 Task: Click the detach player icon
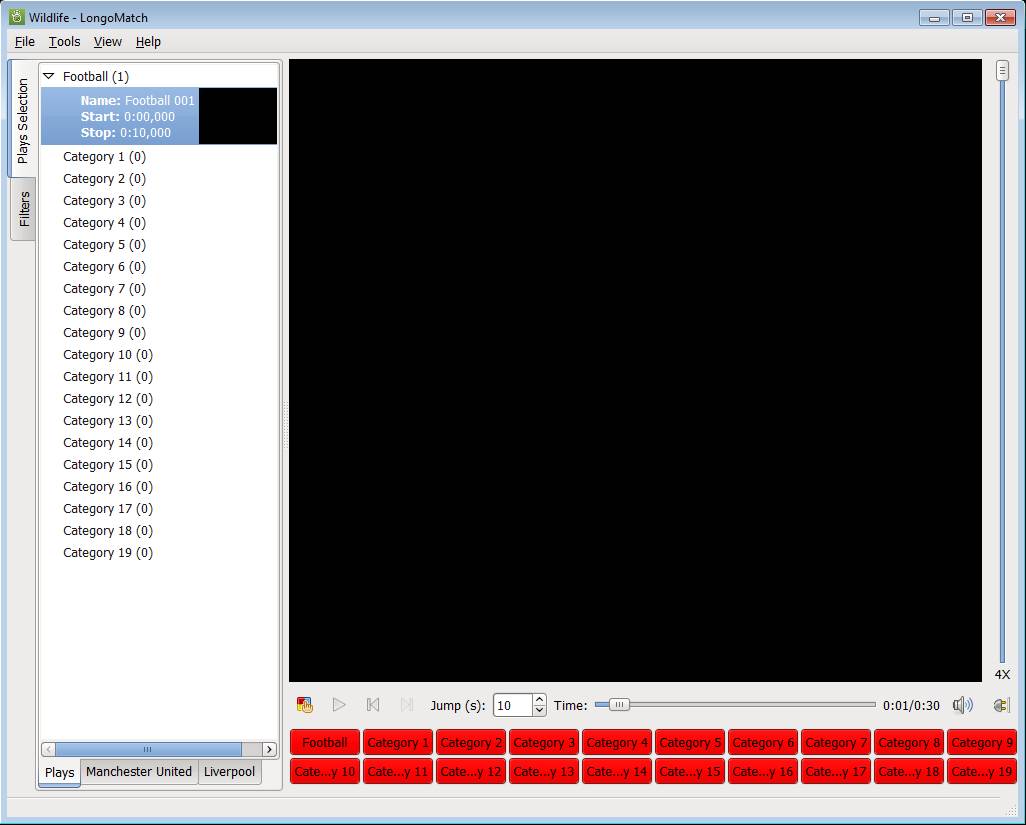pyautogui.click(x=1002, y=705)
